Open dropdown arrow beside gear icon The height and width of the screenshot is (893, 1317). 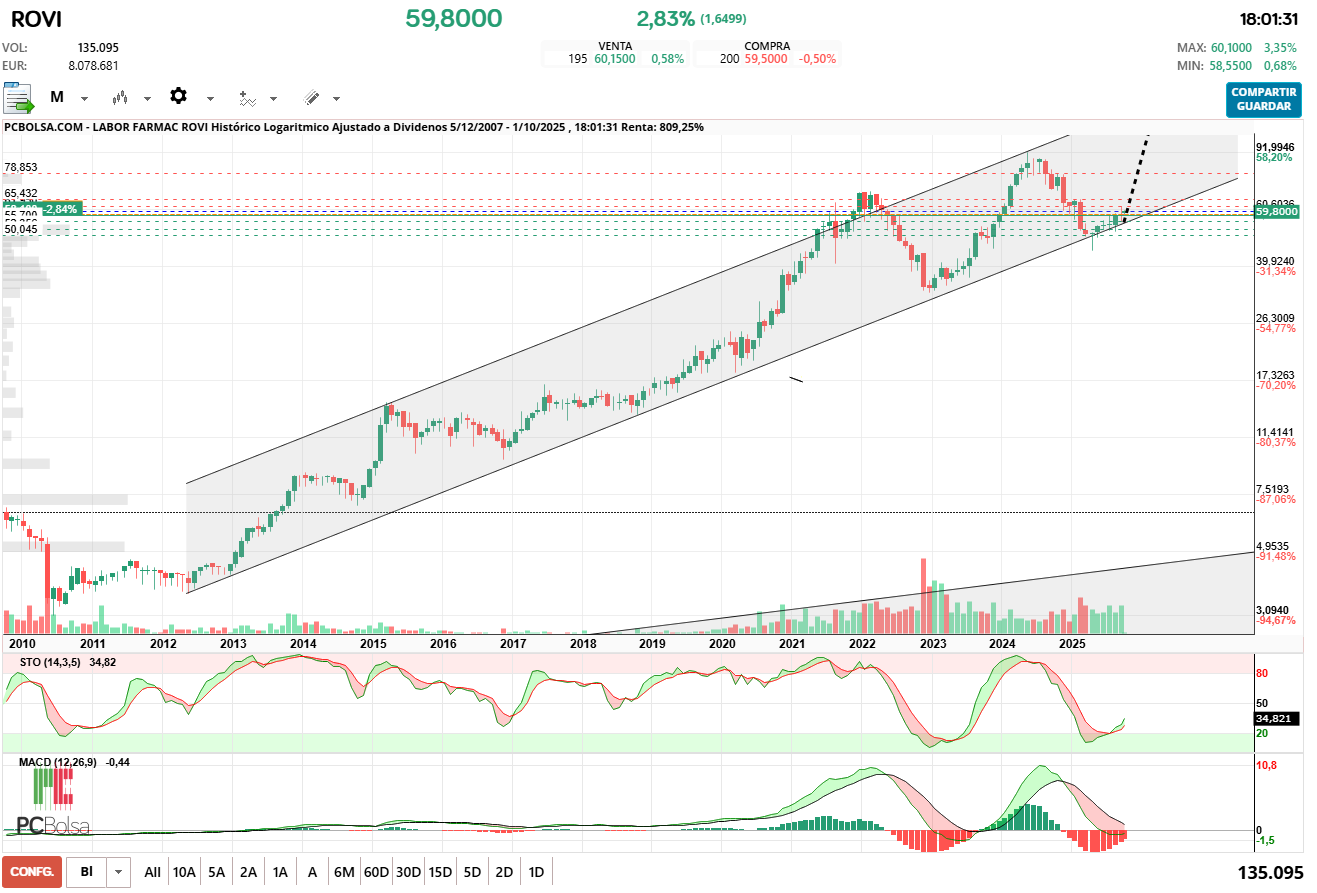tap(210, 99)
